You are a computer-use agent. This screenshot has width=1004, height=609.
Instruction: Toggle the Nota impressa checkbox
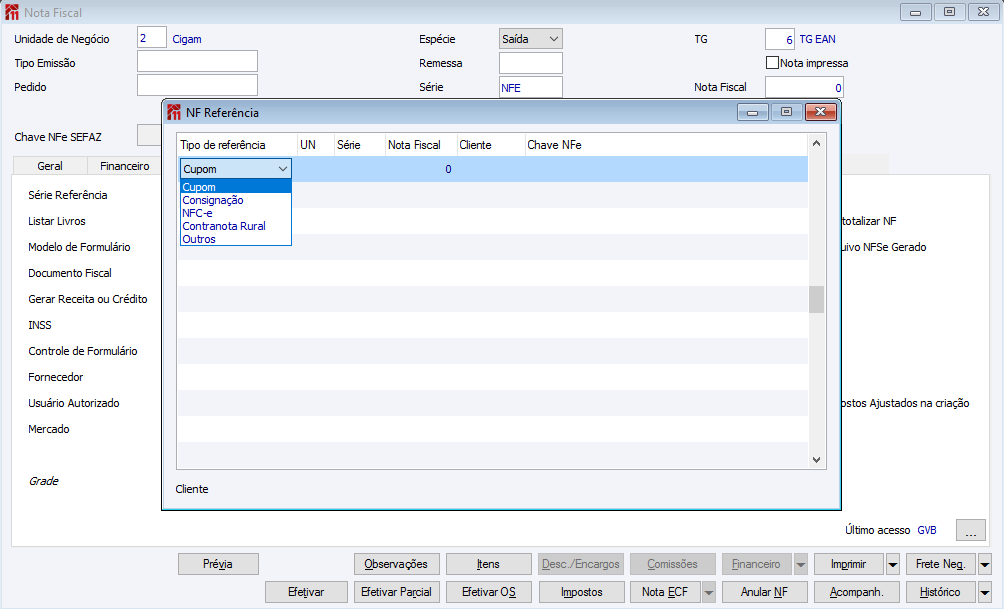pyautogui.click(x=772, y=63)
